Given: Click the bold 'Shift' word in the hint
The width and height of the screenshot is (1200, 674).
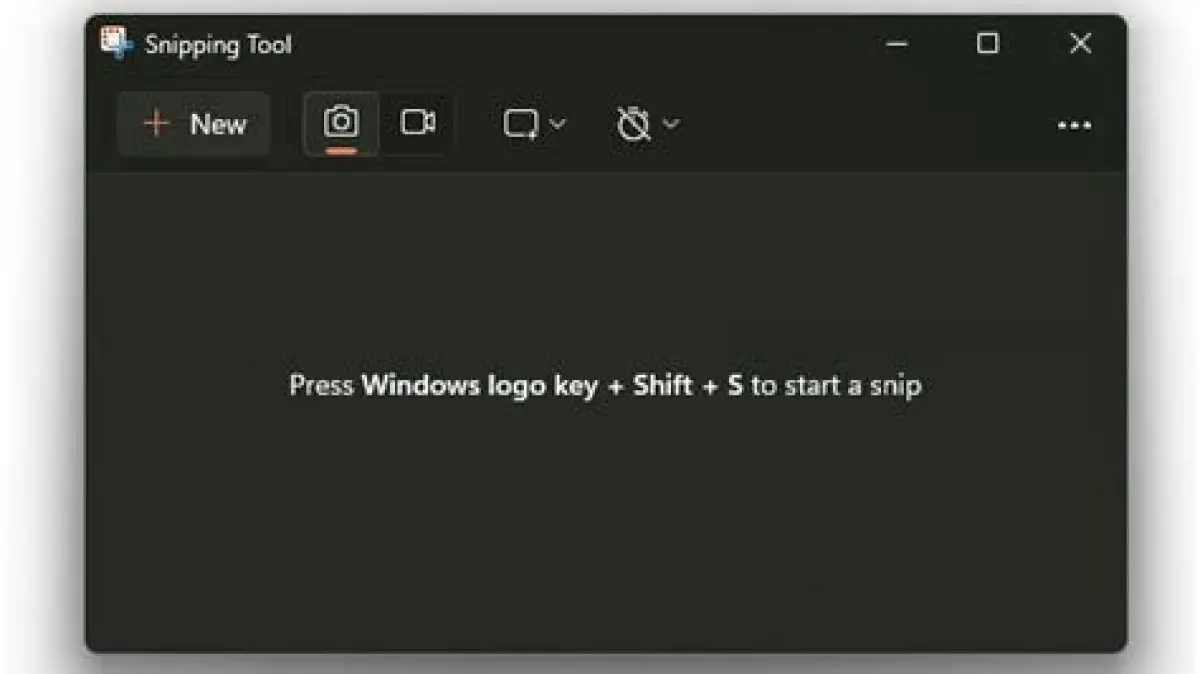Looking at the screenshot, I should [x=663, y=385].
